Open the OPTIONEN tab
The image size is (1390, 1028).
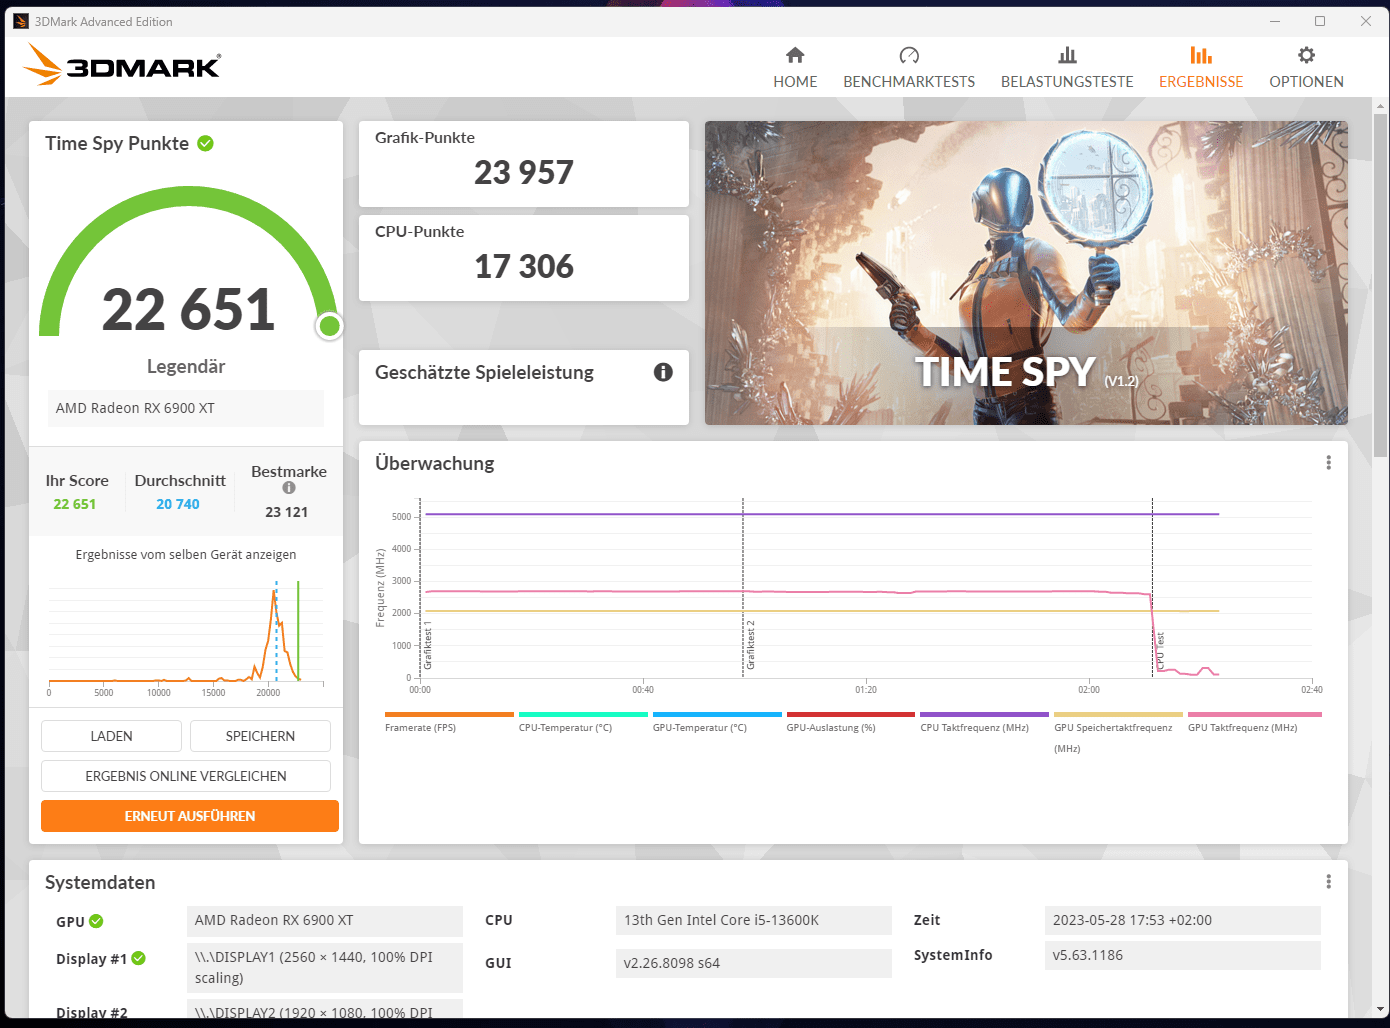coord(1306,68)
